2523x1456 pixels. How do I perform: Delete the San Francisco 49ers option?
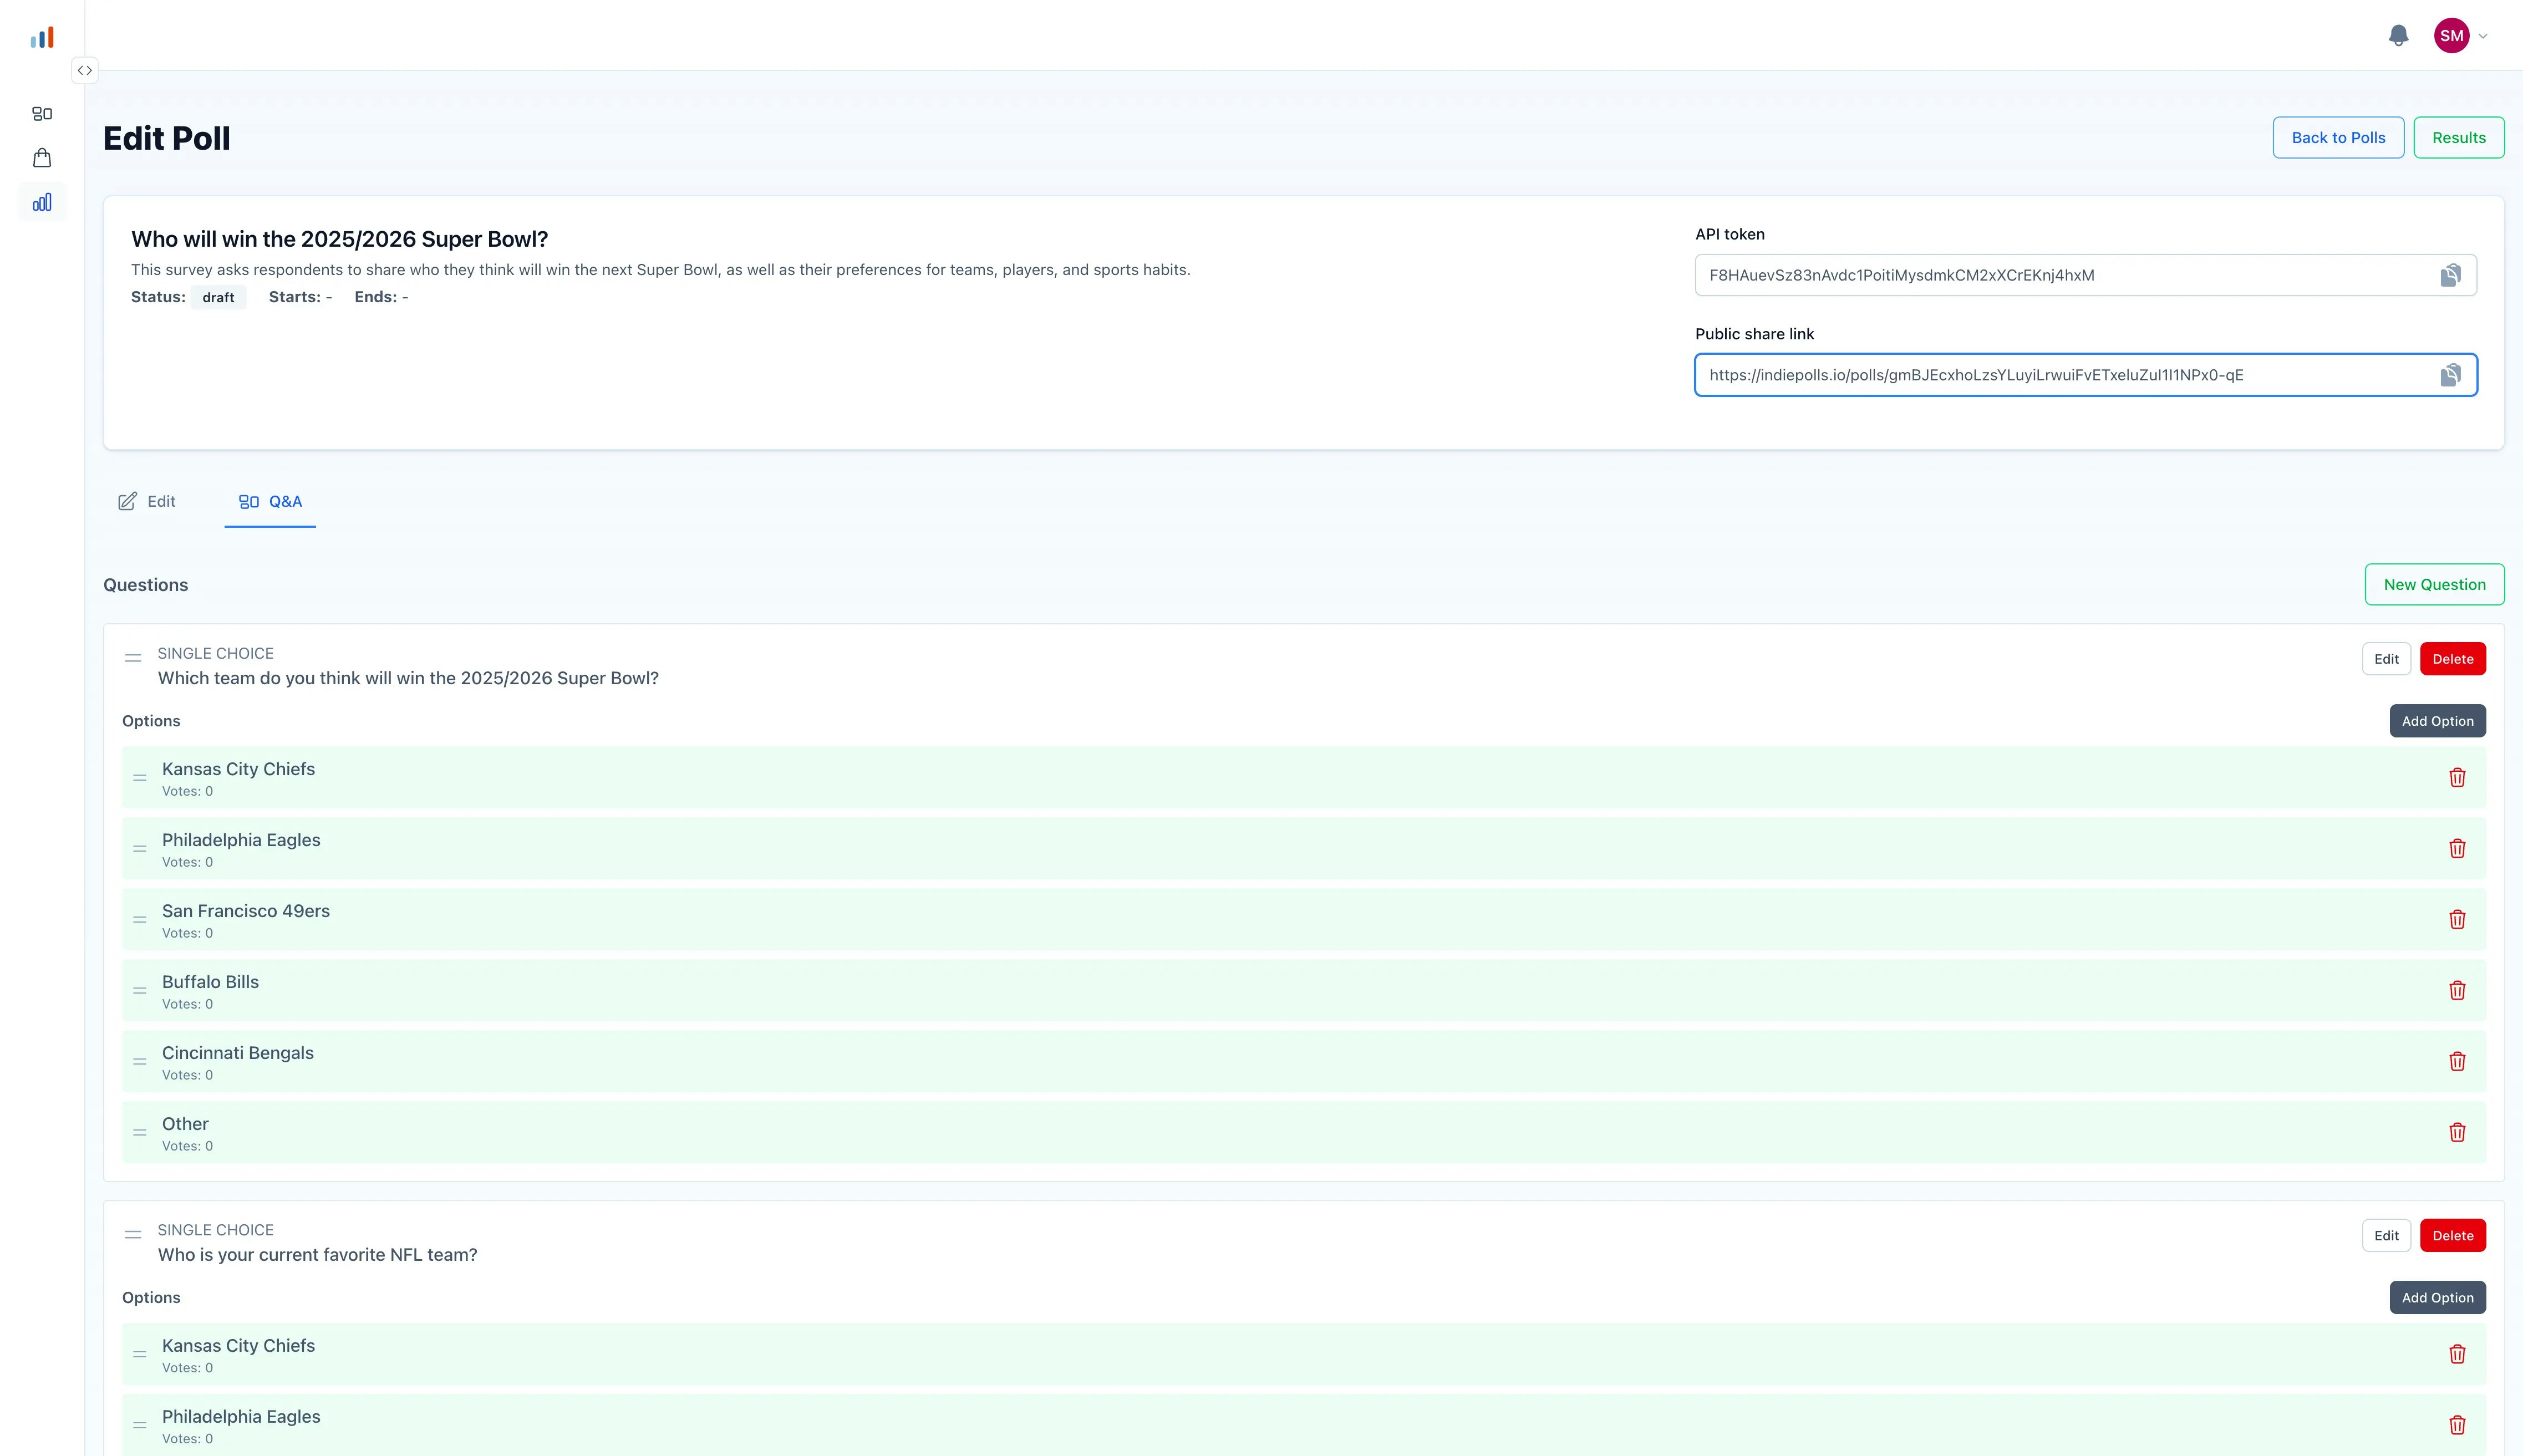(2458, 918)
